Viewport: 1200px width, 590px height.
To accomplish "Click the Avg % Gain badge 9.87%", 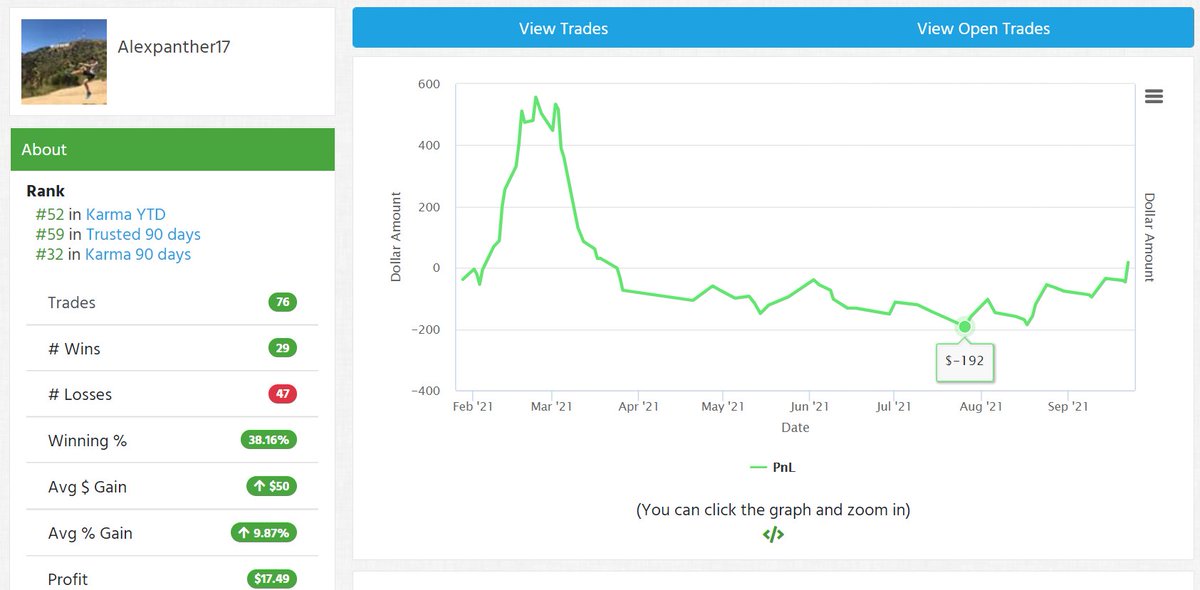I will (264, 532).
